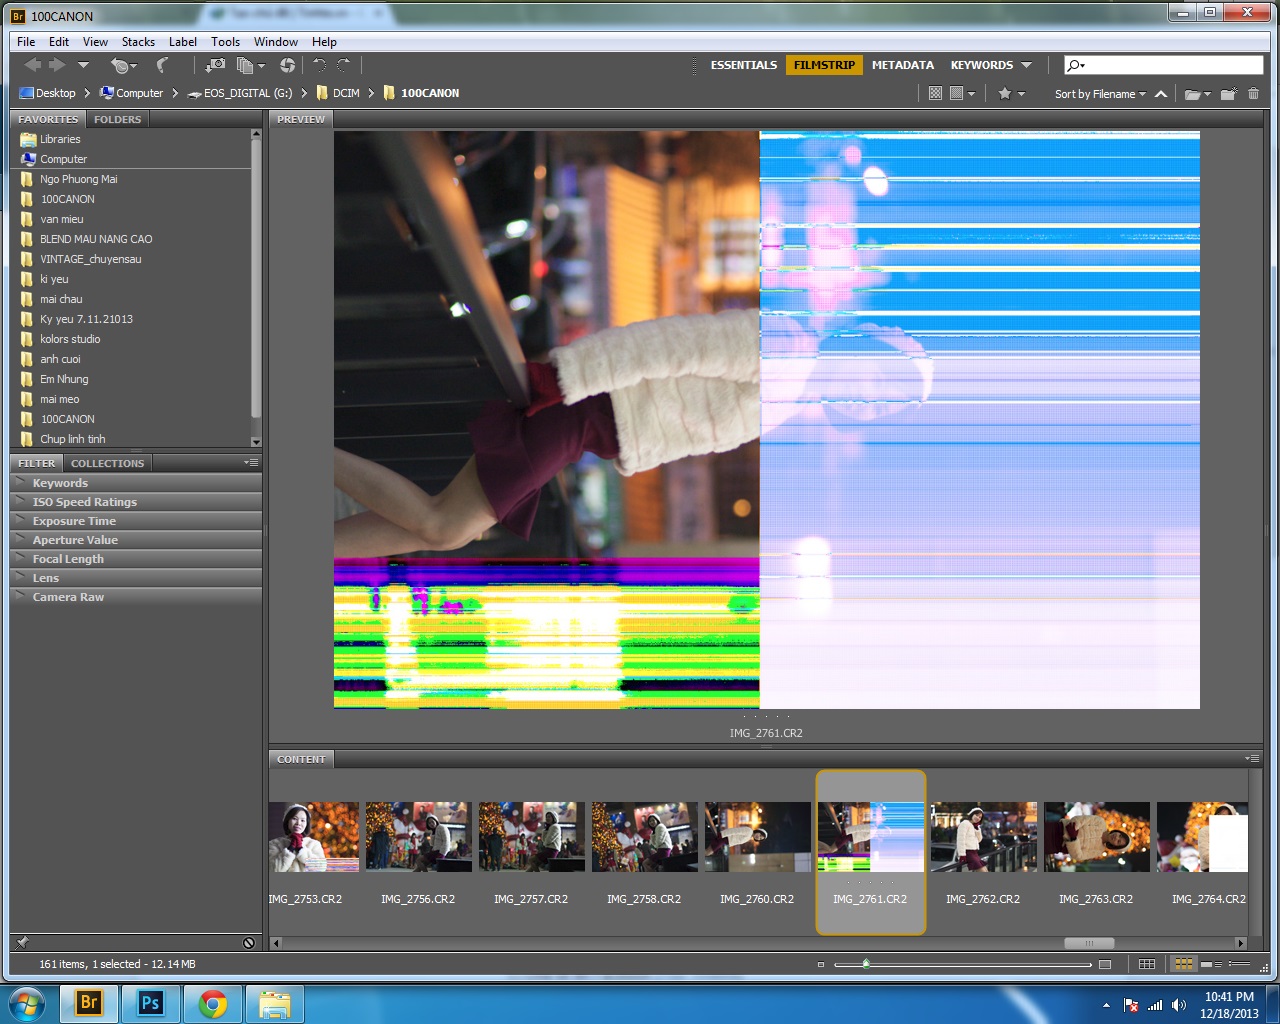Switch to the FOLDERS panel tab

coord(117,119)
